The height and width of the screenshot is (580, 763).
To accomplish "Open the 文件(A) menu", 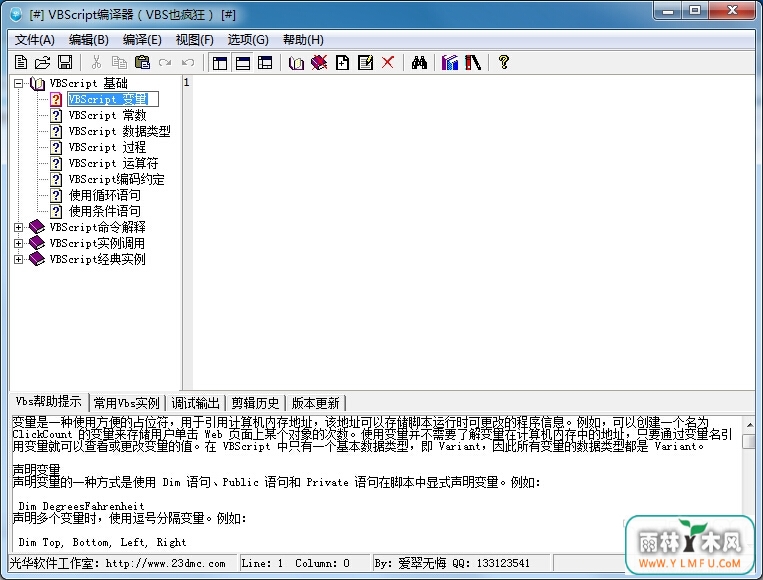I will (x=35, y=40).
